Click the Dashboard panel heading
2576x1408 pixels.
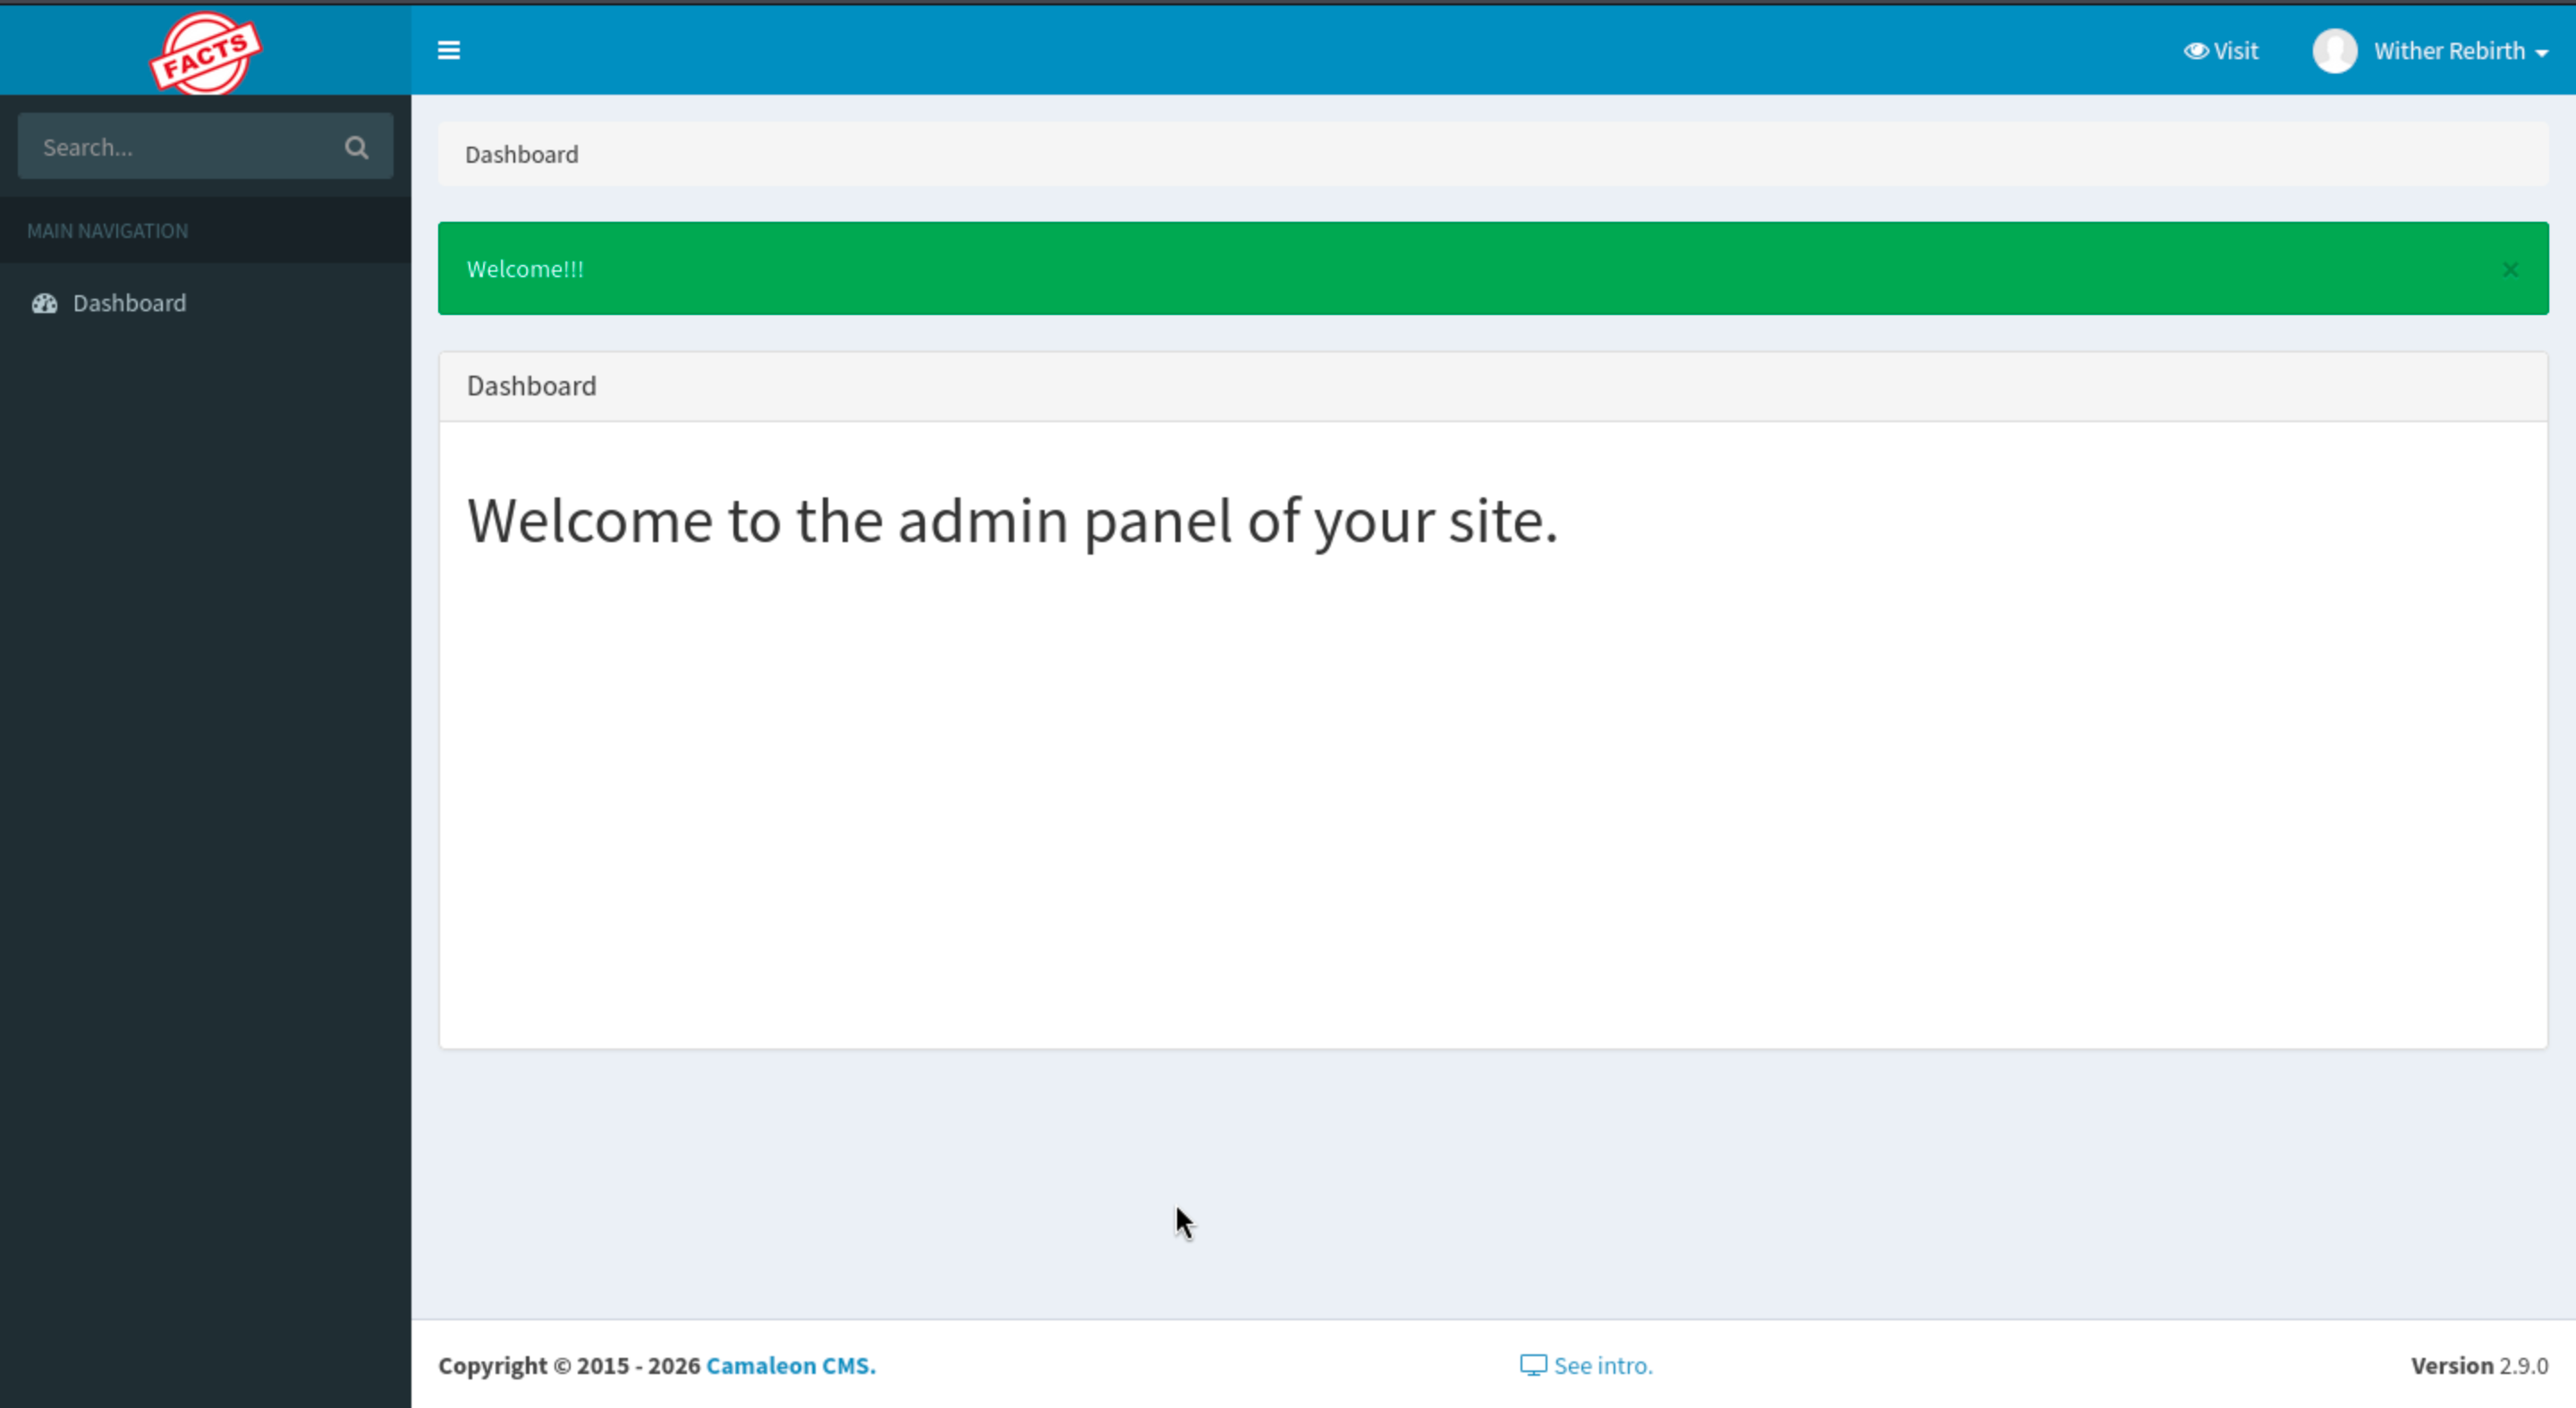coord(531,386)
